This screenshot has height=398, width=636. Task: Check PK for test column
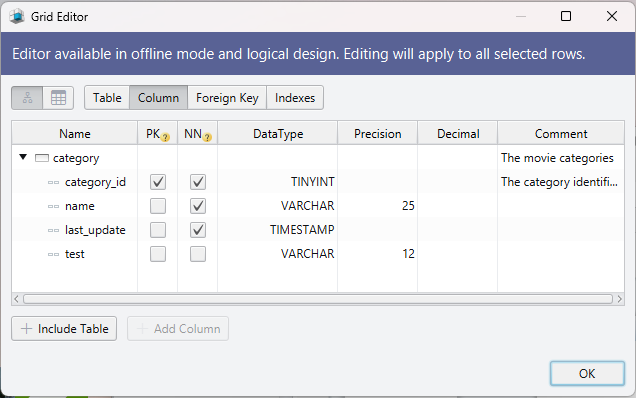(x=158, y=254)
